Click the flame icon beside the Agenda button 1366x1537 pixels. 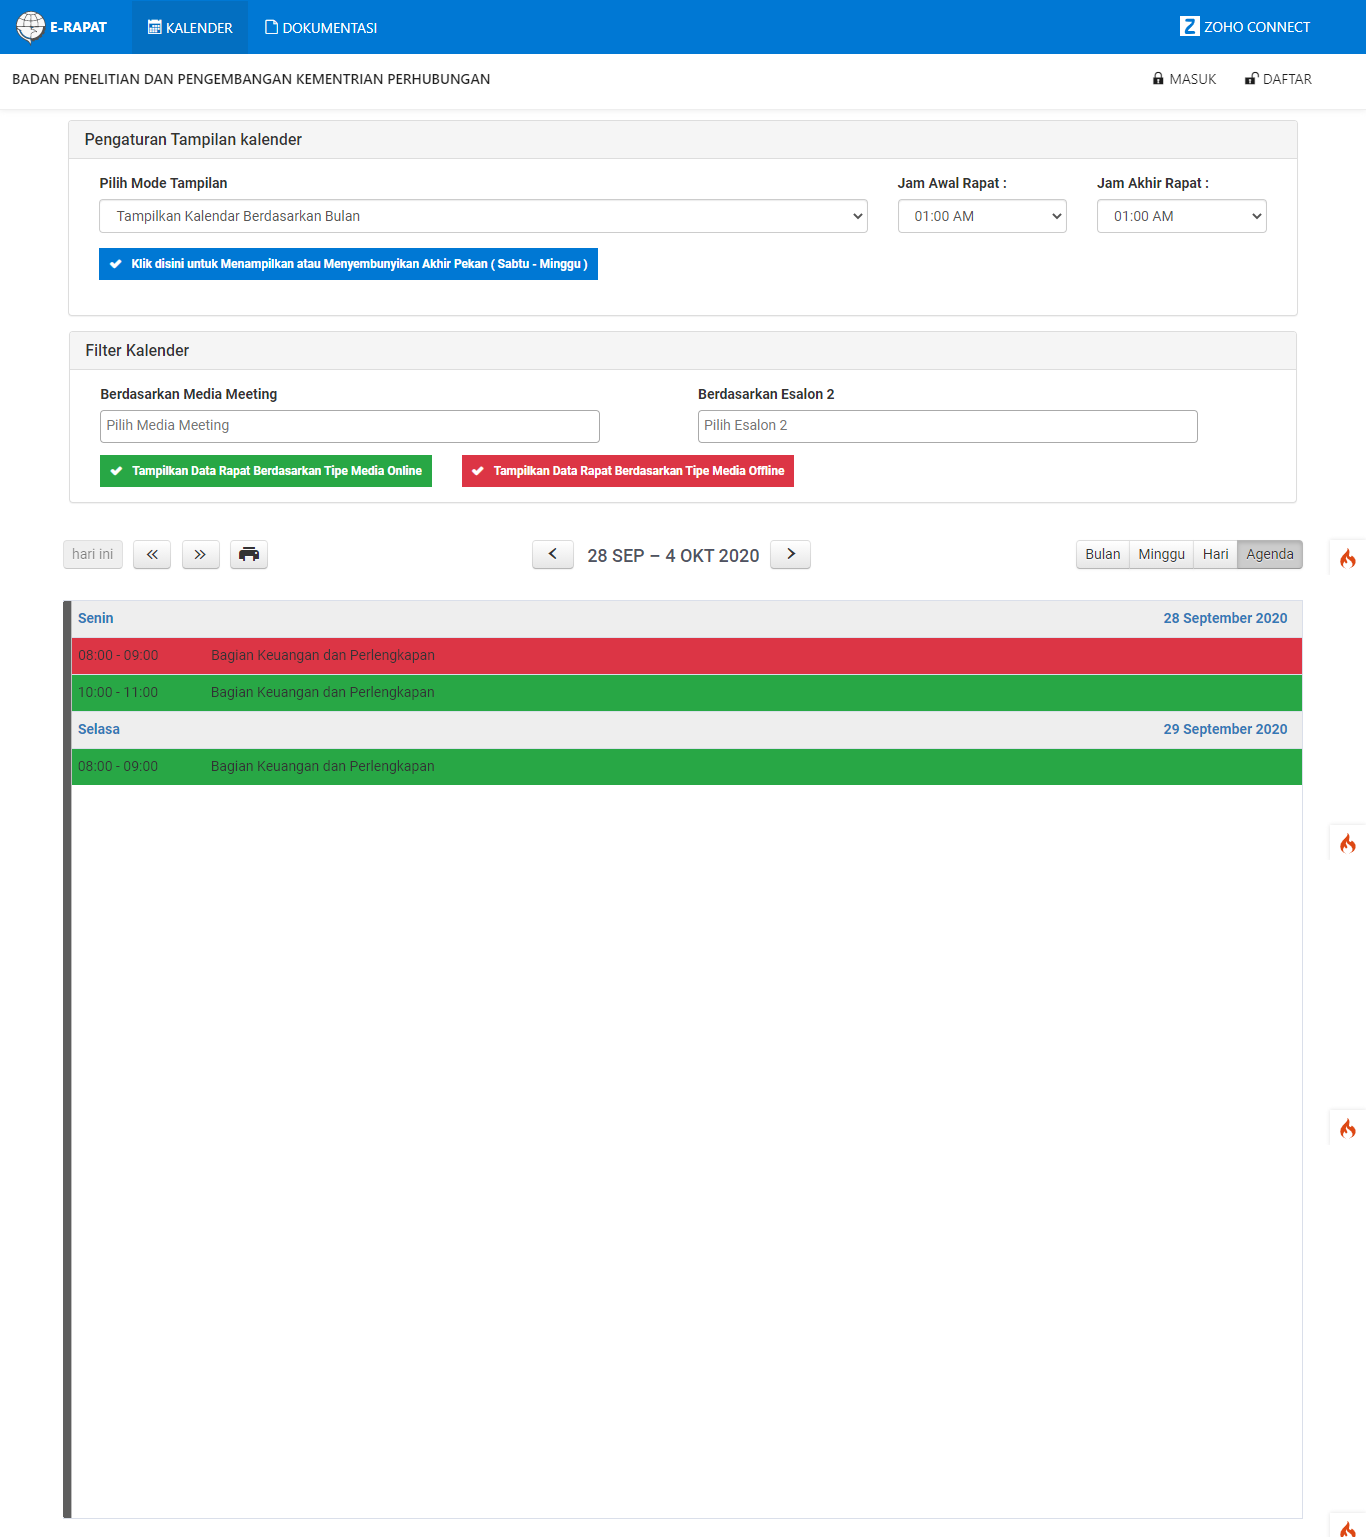coord(1348,558)
